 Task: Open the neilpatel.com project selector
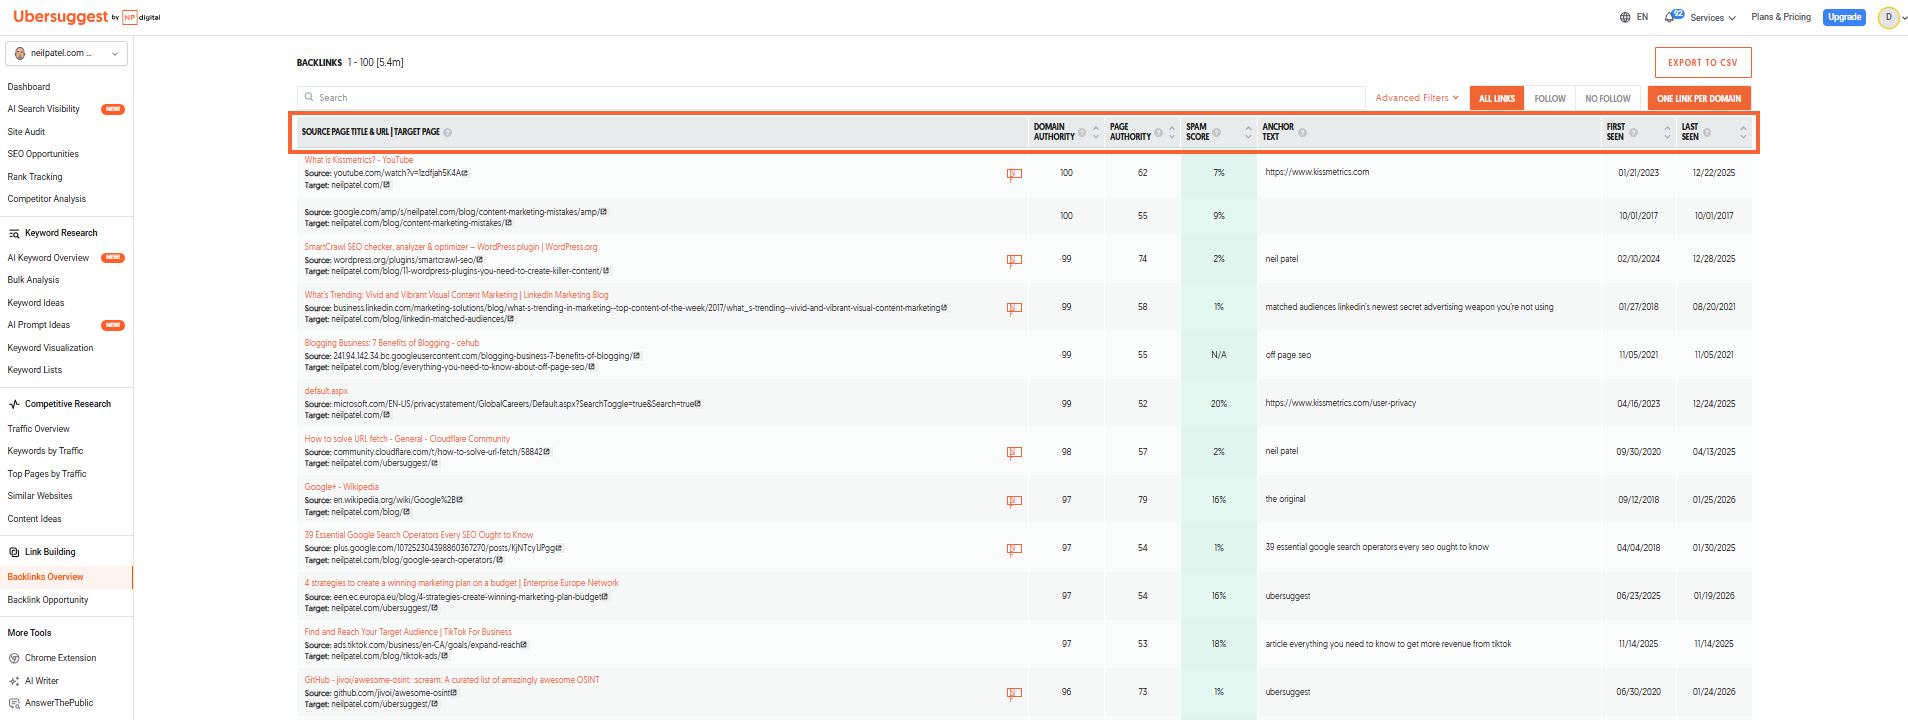point(67,53)
